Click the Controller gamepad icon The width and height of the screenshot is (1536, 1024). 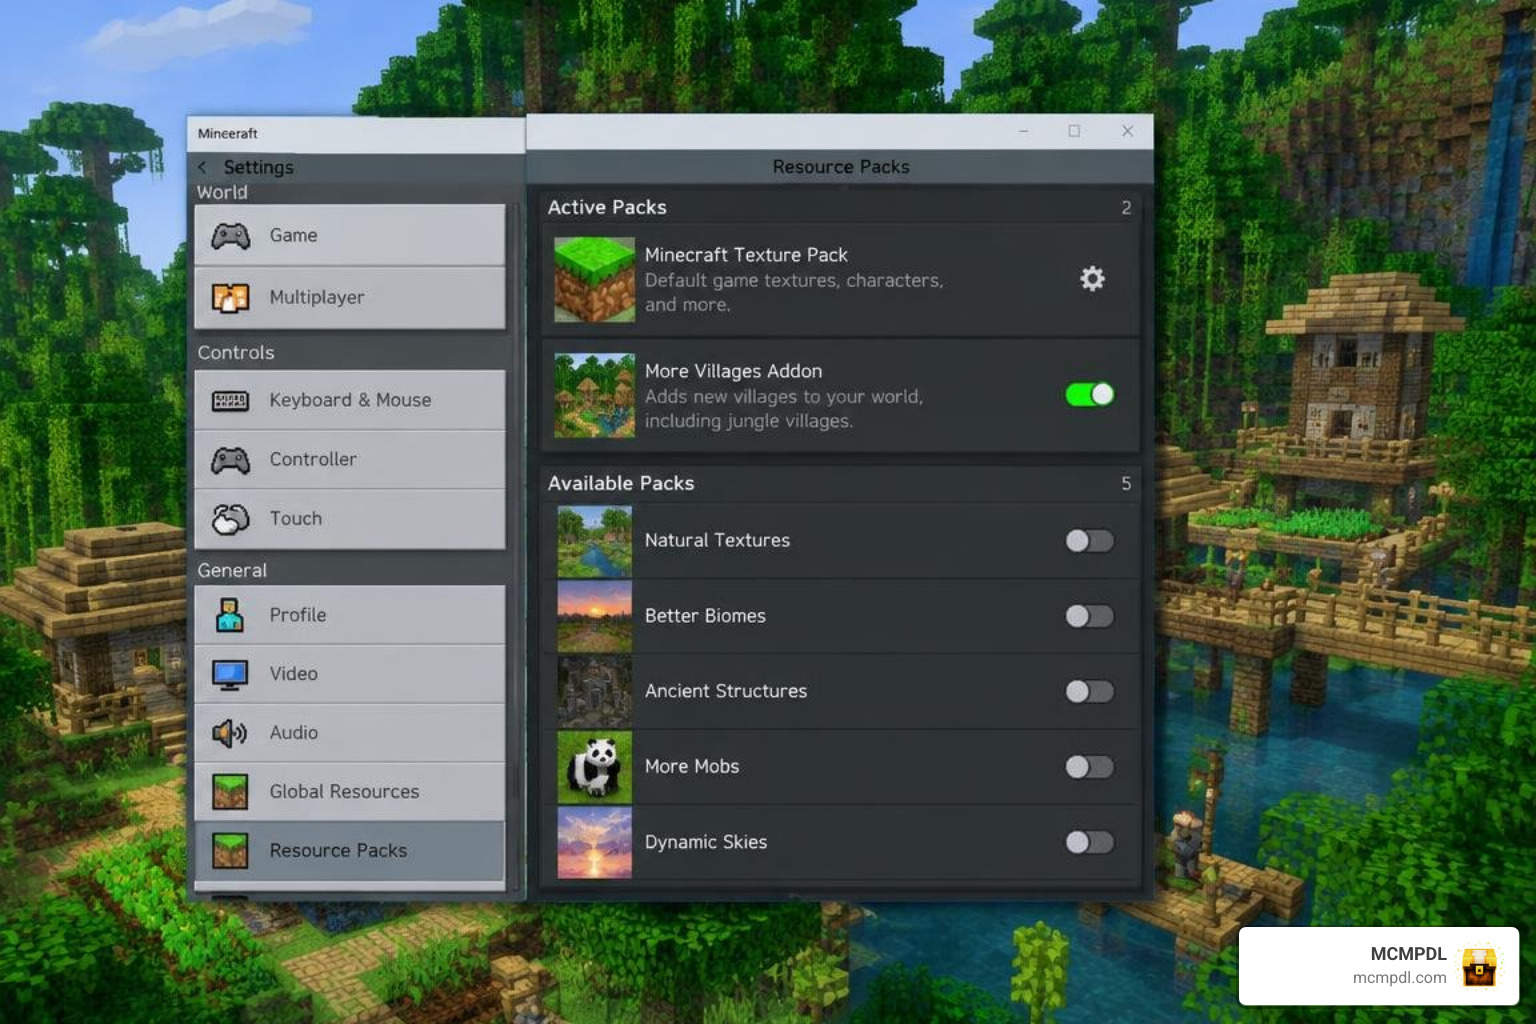pyautogui.click(x=231, y=460)
